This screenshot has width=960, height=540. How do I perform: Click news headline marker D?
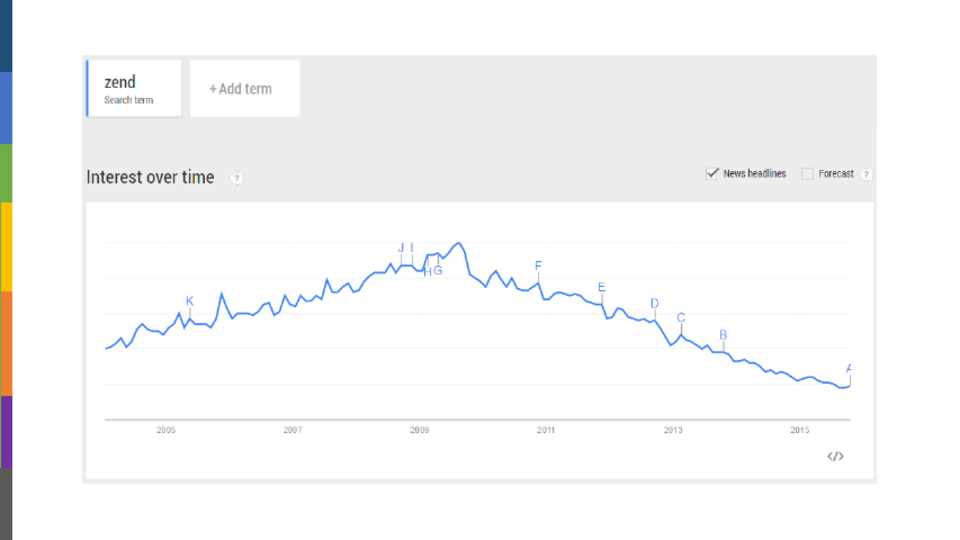point(654,303)
